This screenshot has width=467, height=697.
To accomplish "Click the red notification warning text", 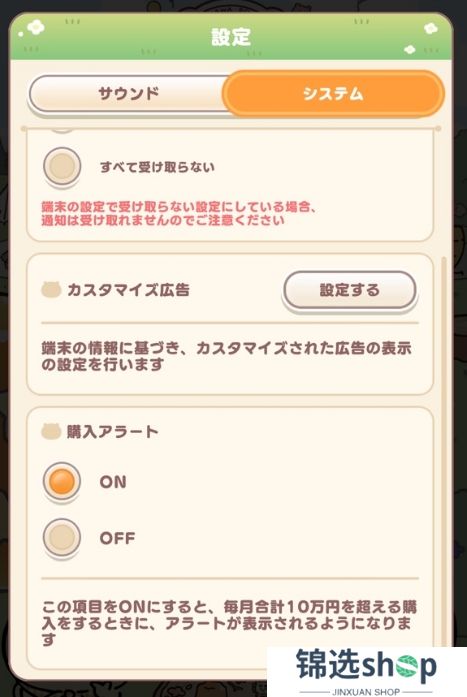I will pos(179,213).
